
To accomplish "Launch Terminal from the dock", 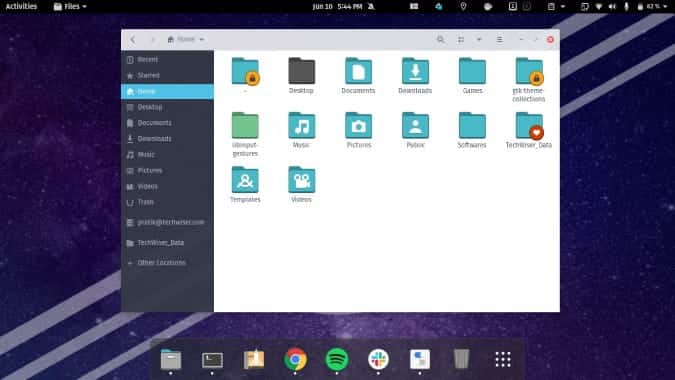I will click(212, 359).
